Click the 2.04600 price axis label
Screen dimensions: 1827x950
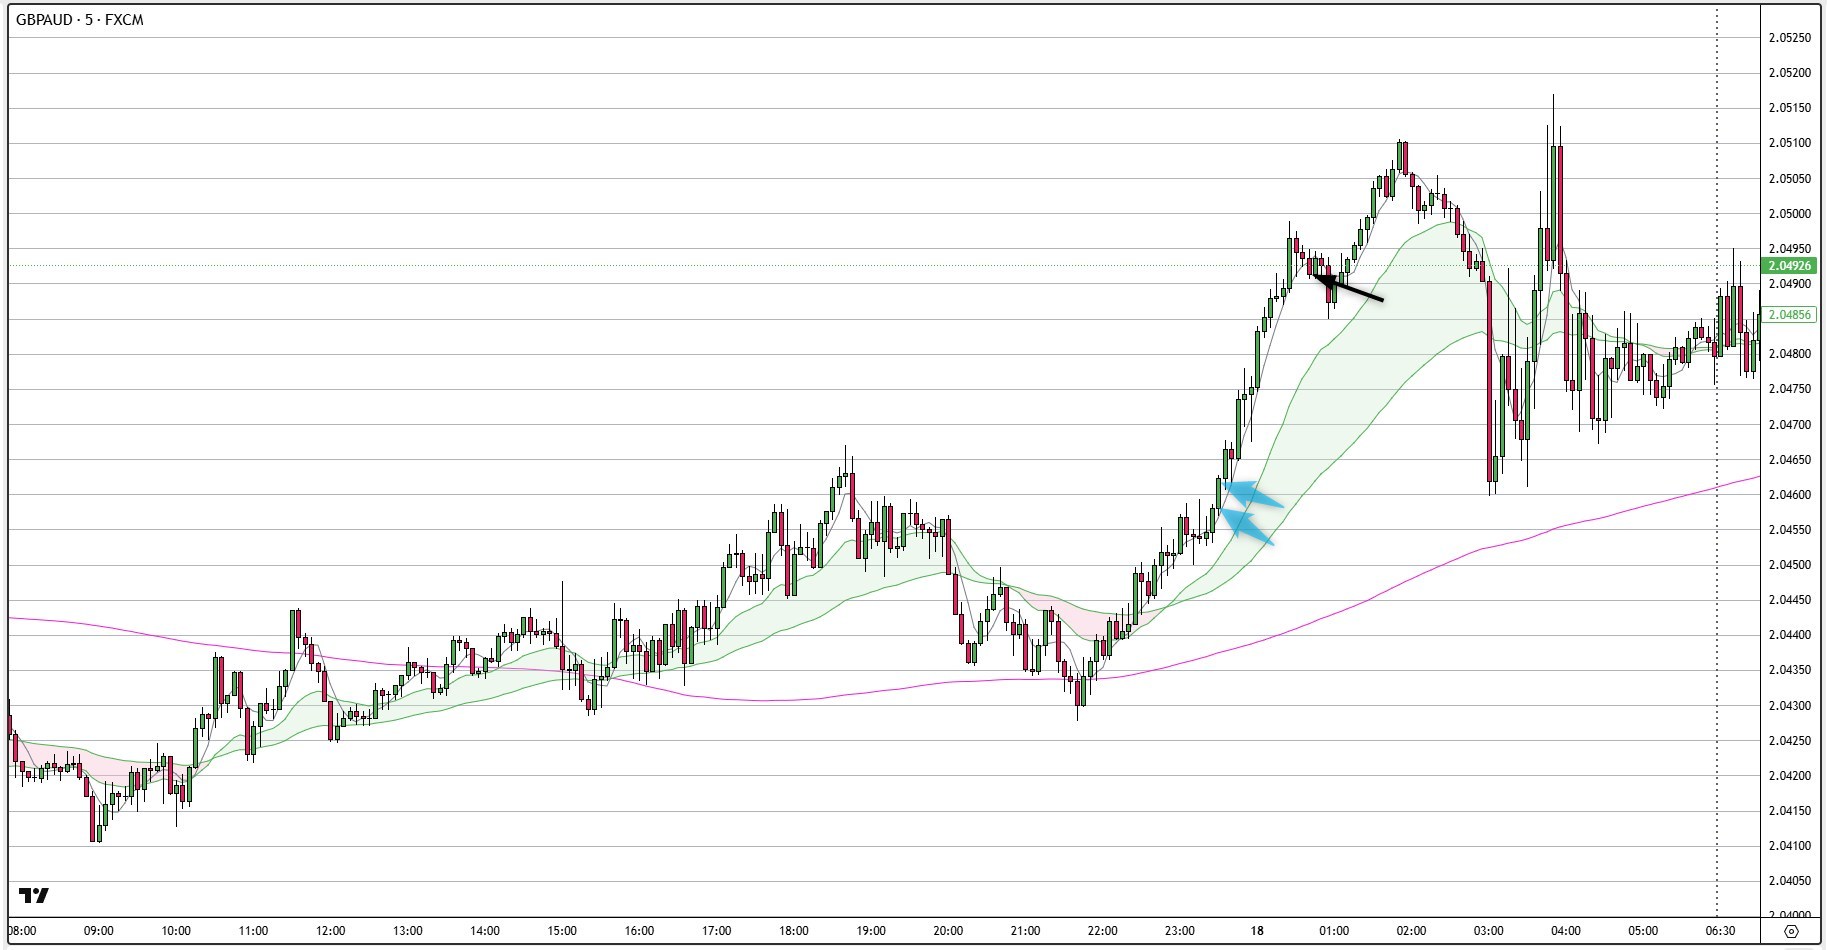point(1789,495)
